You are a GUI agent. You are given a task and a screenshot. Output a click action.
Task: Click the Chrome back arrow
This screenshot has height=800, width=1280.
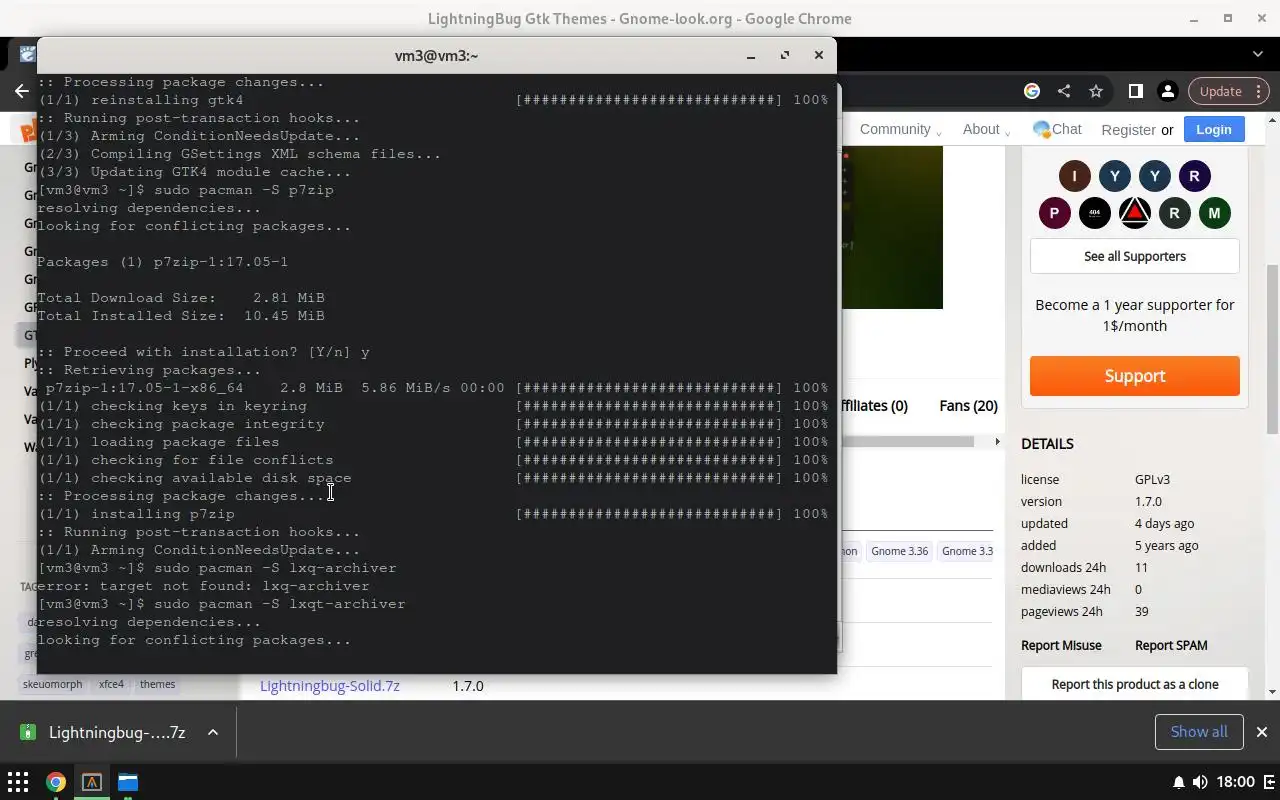click(22, 91)
